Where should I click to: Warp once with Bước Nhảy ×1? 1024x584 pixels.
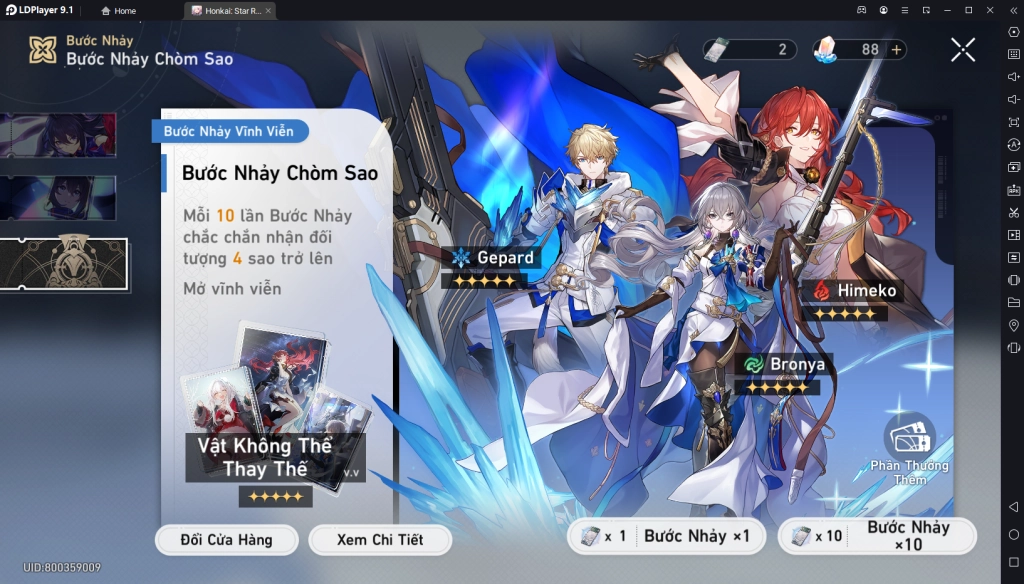tap(667, 536)
